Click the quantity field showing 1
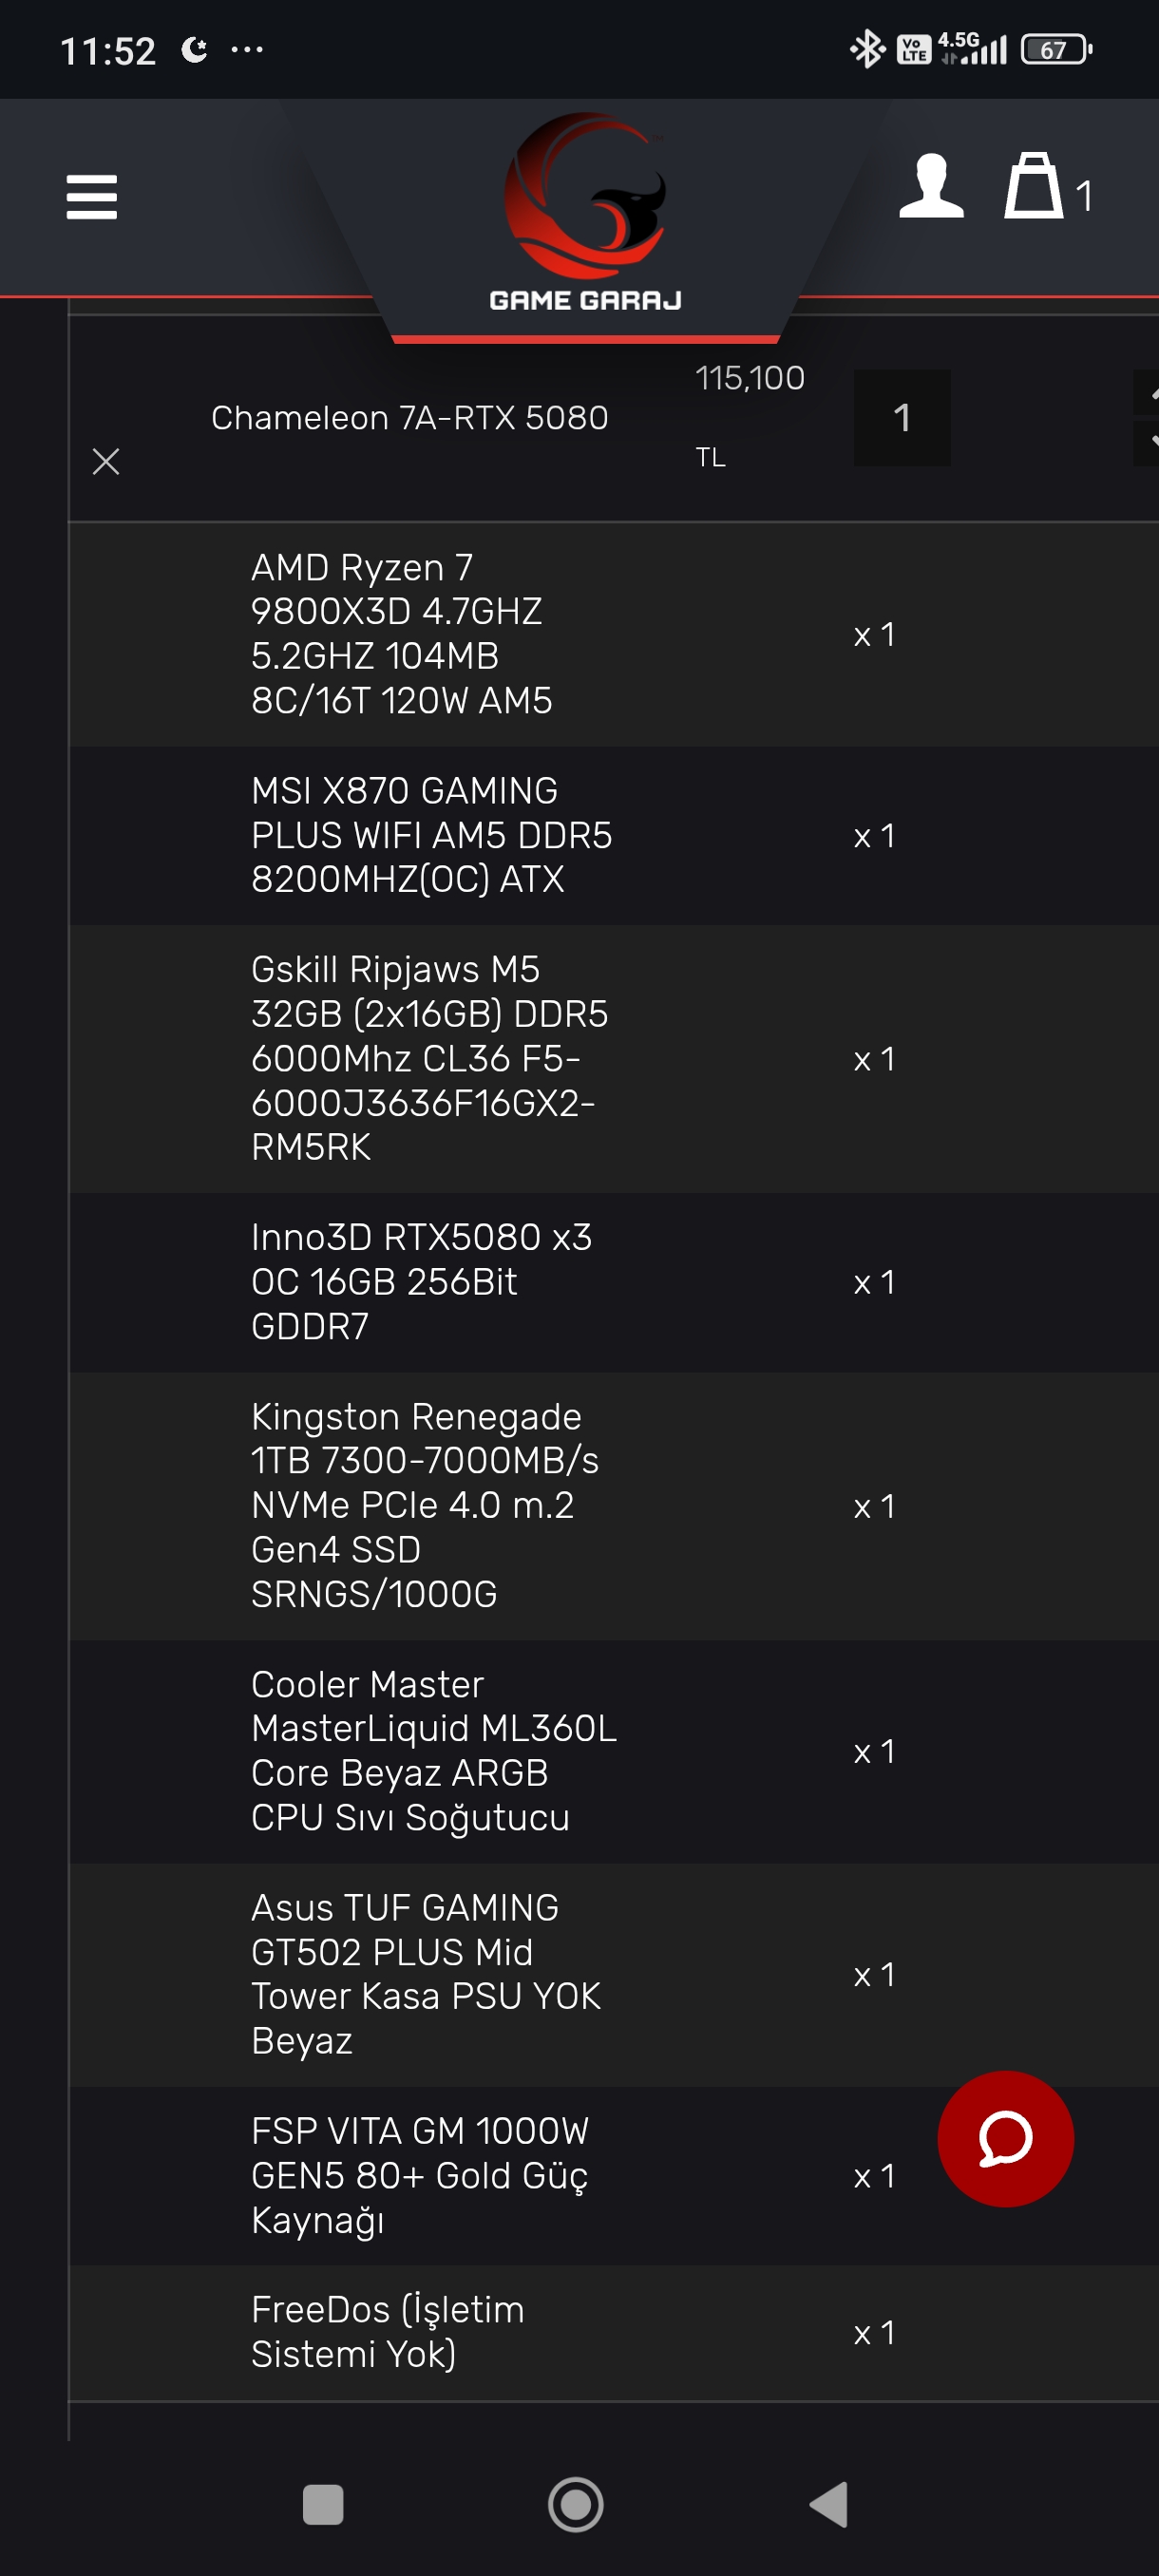Viewport: 1159px width, 2576px height. coord(901,417)
